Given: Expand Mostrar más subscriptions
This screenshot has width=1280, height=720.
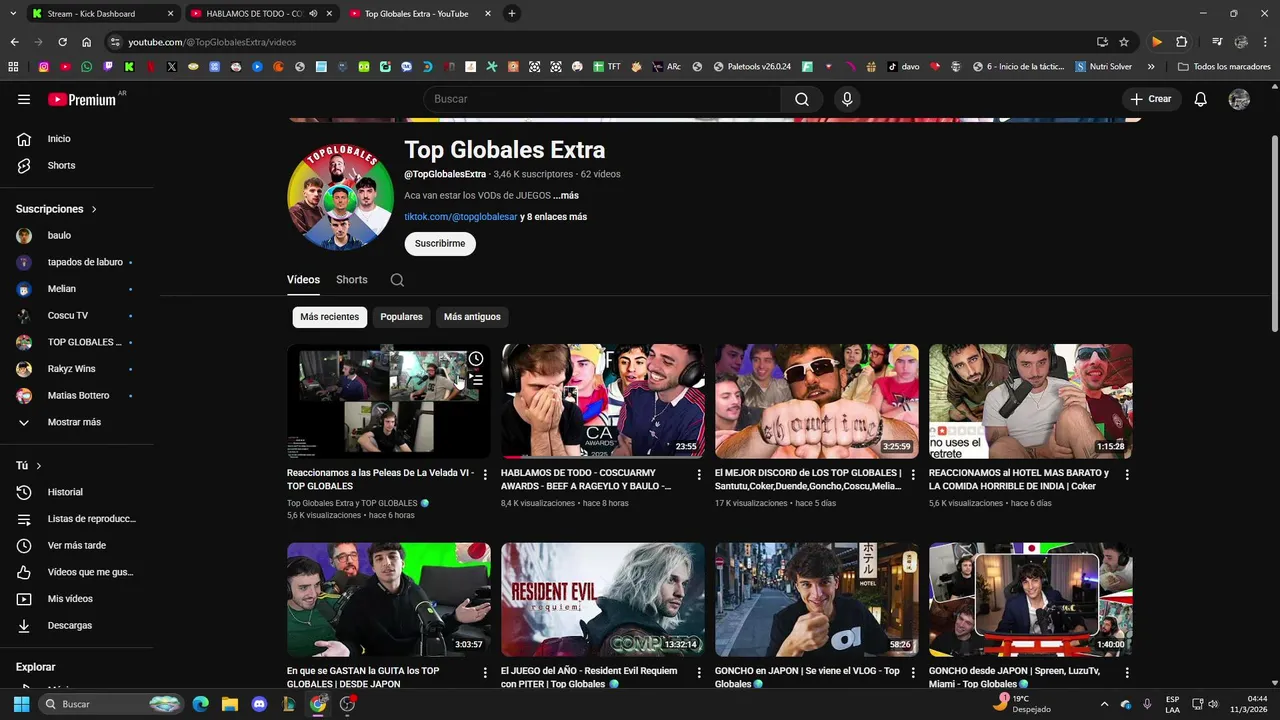Looking at the screenshot, I should click(x=74, y=422).
